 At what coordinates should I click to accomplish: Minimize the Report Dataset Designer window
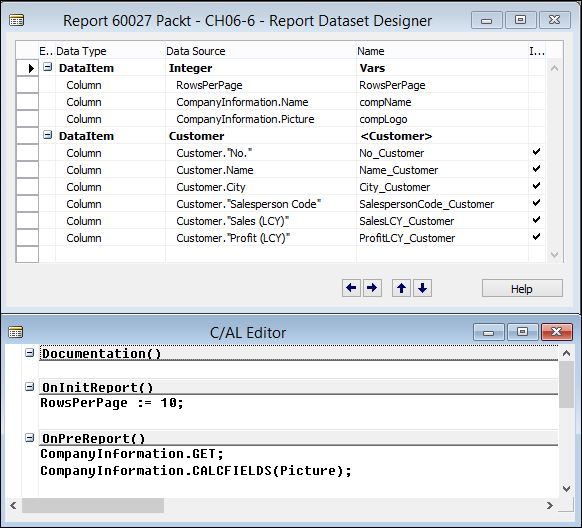coord(487,20)
